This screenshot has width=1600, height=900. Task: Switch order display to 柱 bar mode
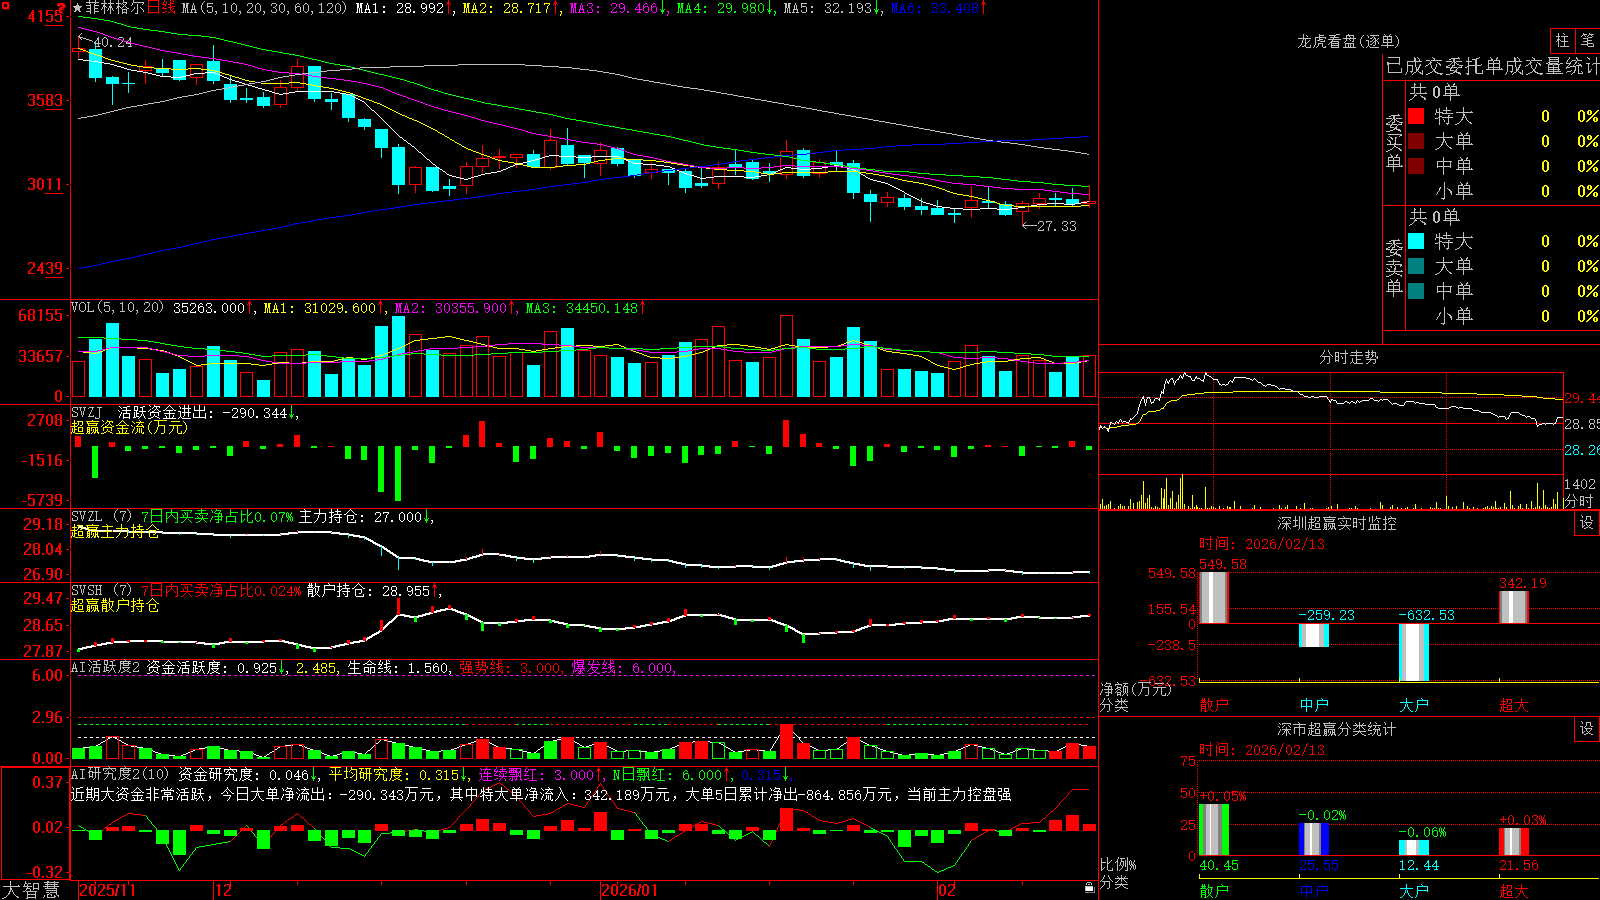(x=1562, y=40)
